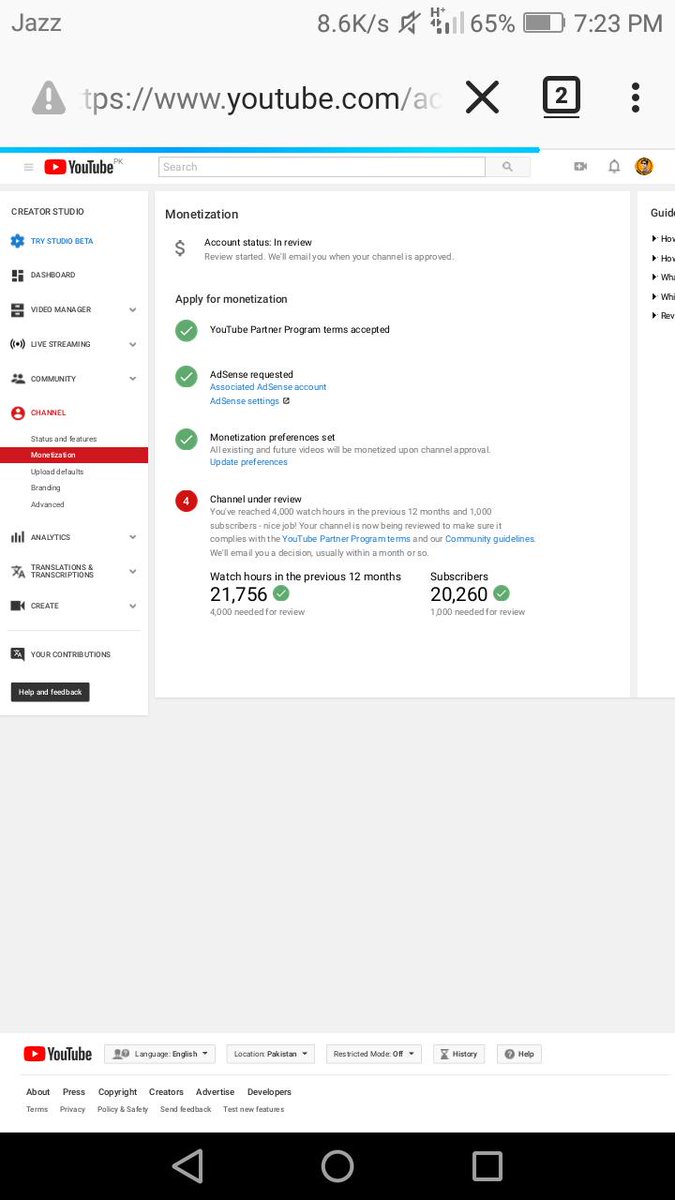The image size is (675, 1200).
Task: Open the Location: Pakistan dropdown
Action: pyautogui.click(x=271, y=1054)
